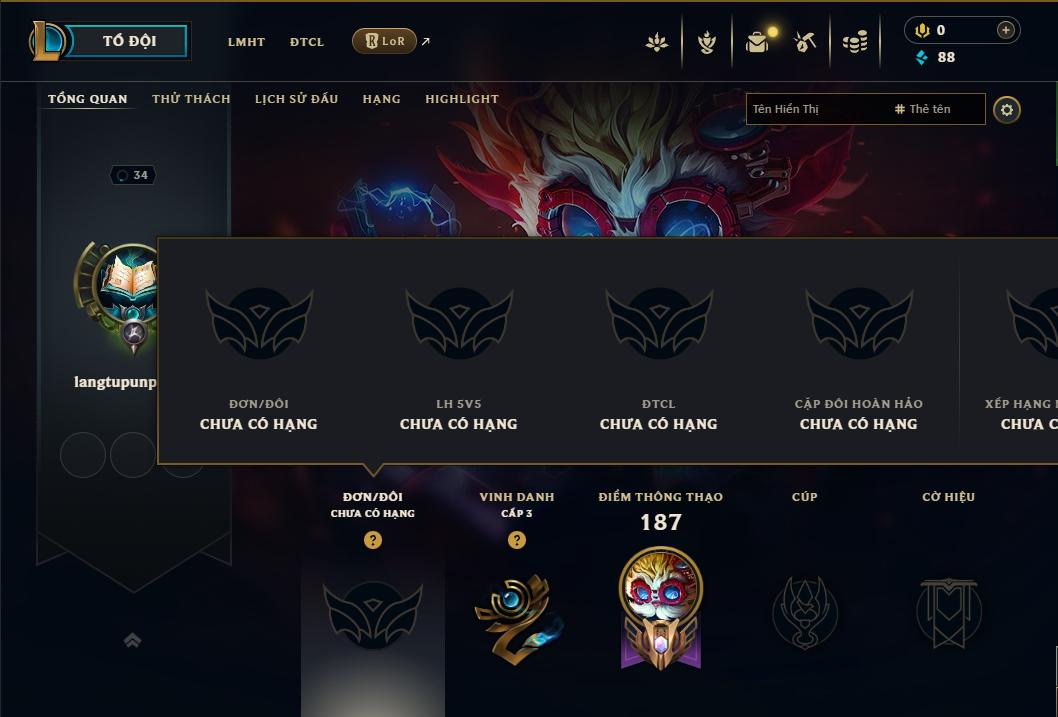Select the ĐTCL game mode

(x=307, y=42)
